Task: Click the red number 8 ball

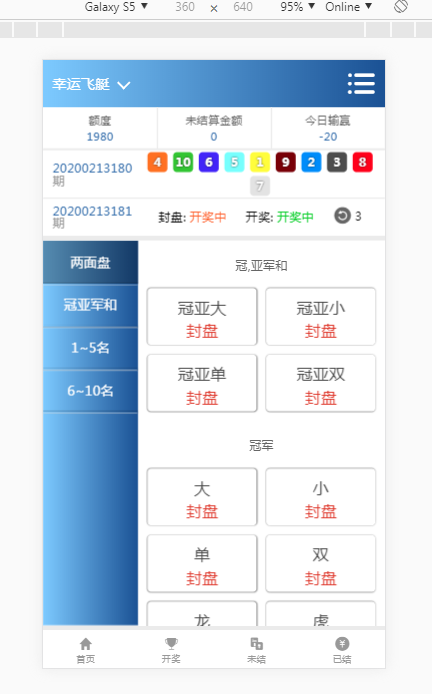Action: (363, 162)
